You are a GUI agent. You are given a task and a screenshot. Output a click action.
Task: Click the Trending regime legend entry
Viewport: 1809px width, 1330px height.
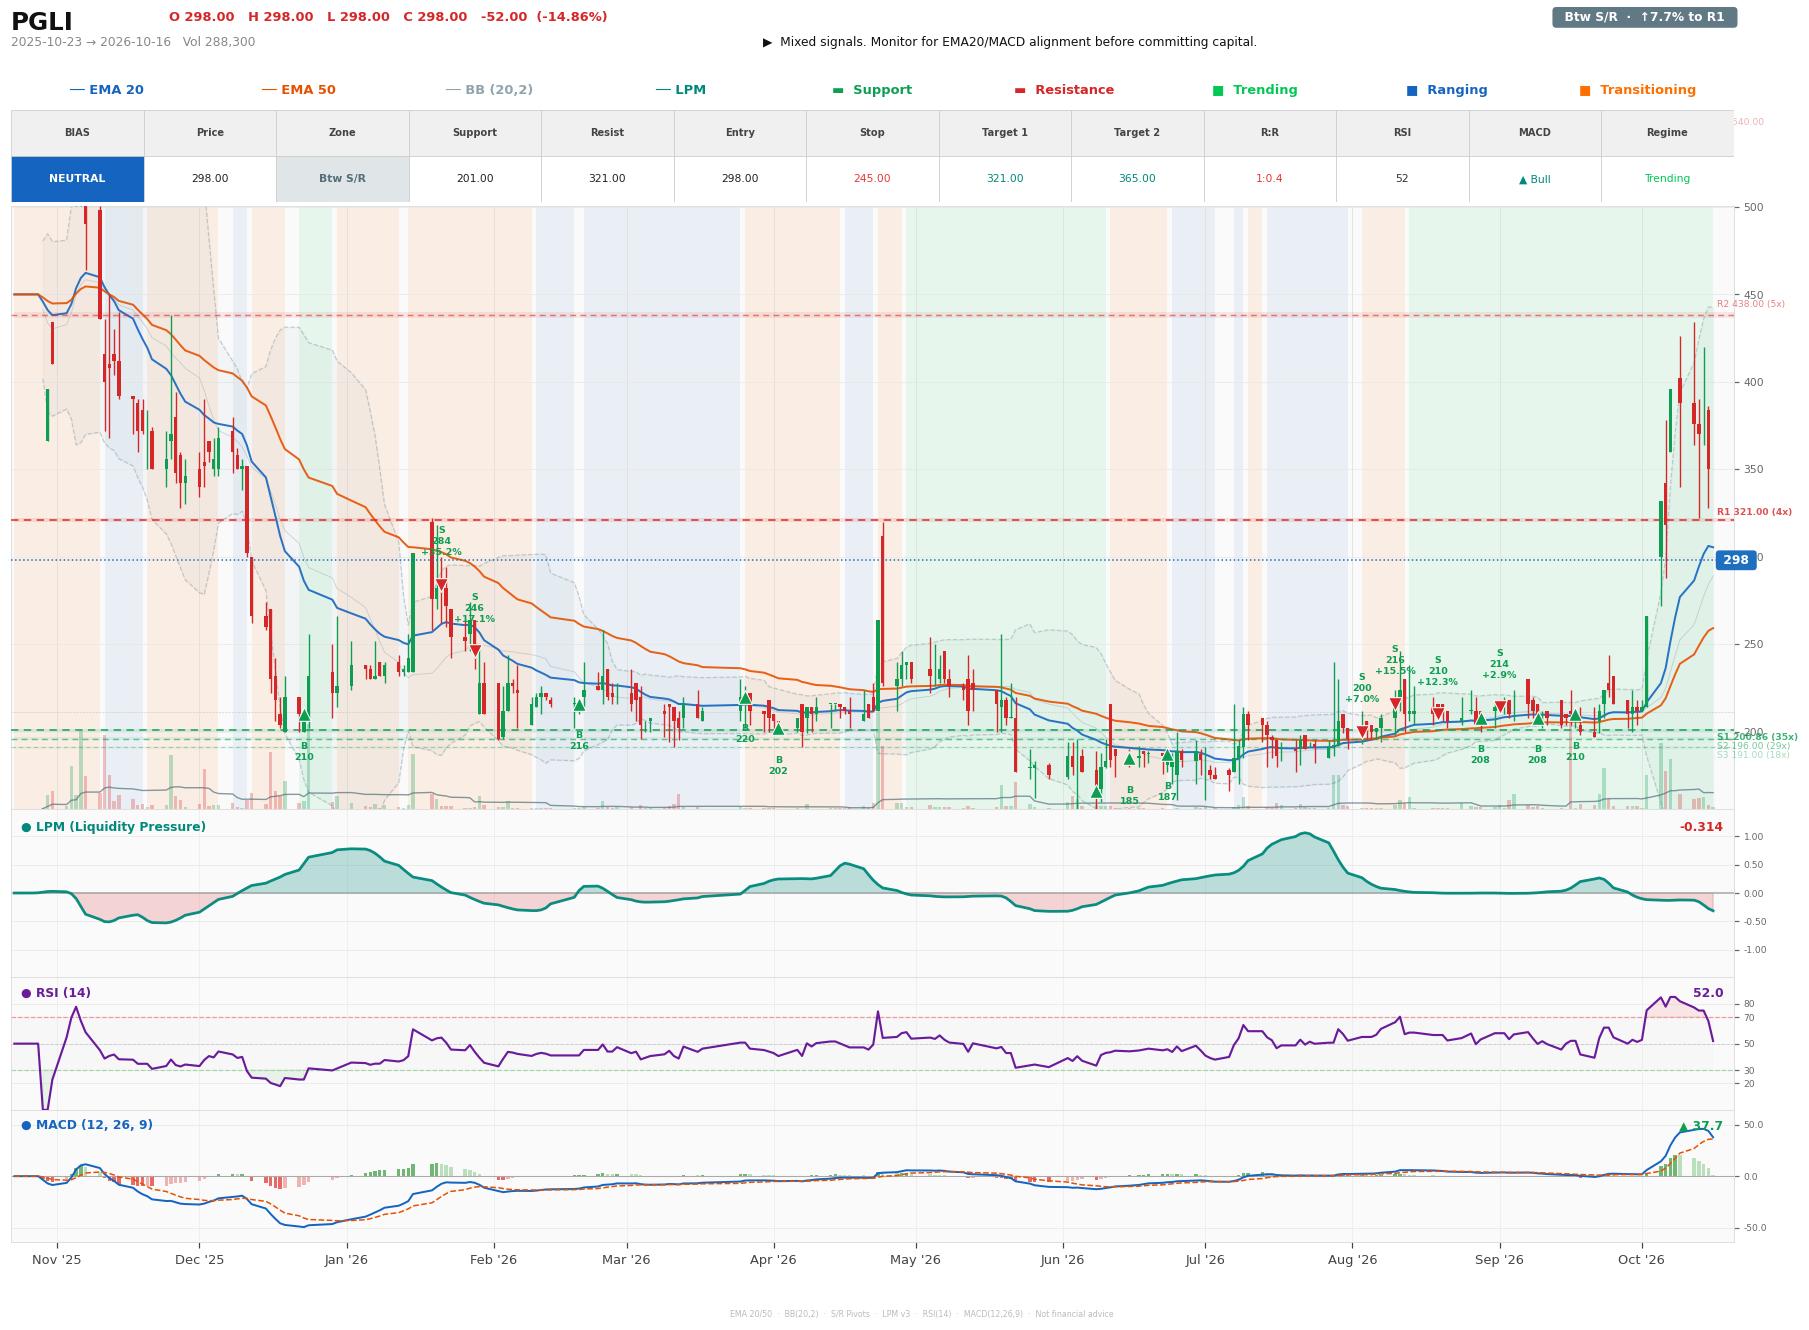click(x=1255, y=90)
